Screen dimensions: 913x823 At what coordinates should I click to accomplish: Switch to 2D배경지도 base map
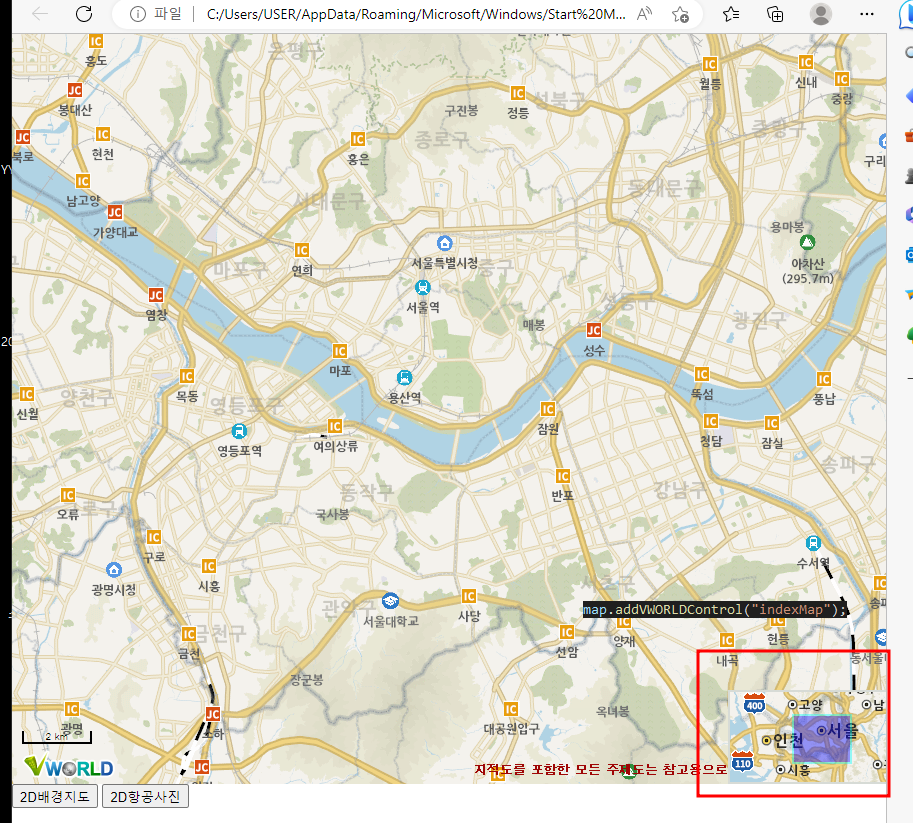pyautogui.click(x=55, y=796)
